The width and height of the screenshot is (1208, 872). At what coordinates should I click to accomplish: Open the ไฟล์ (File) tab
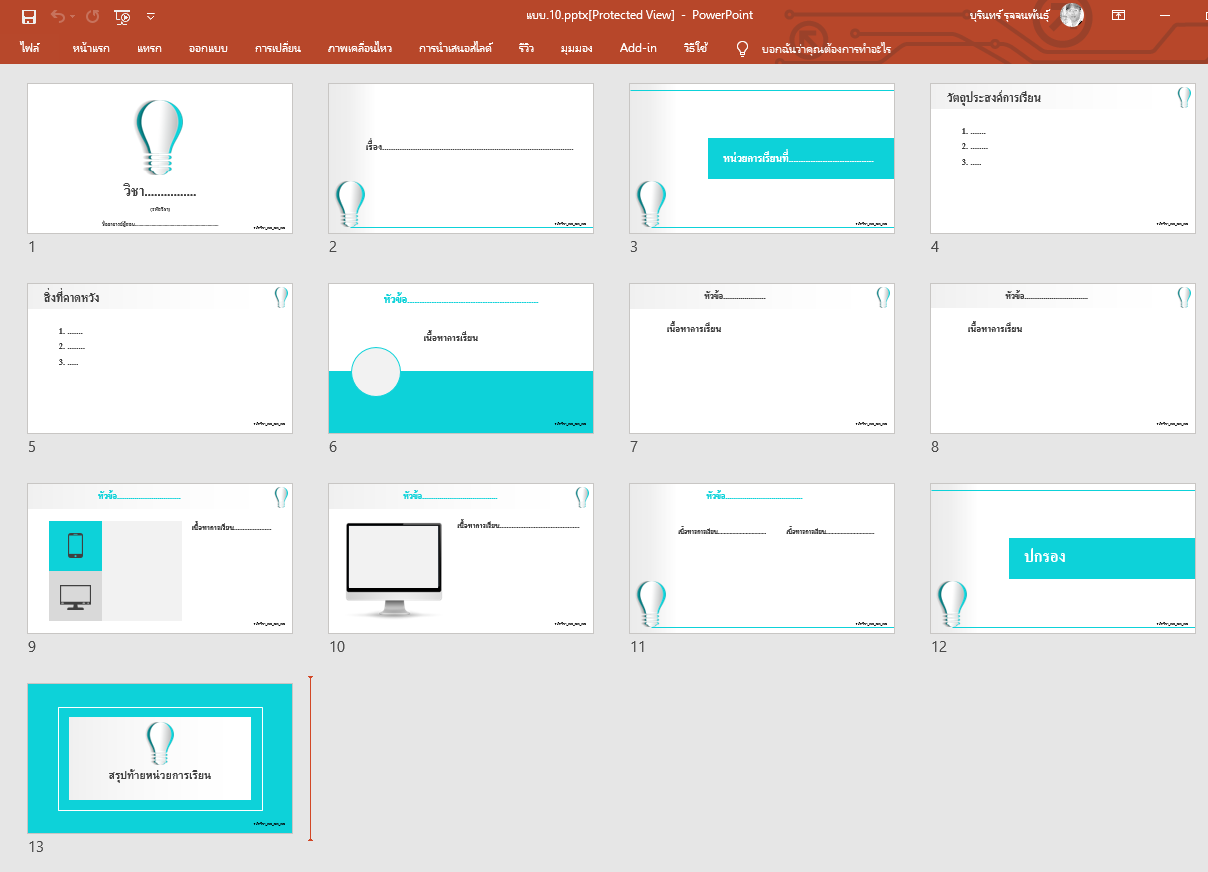click(29, 48)
